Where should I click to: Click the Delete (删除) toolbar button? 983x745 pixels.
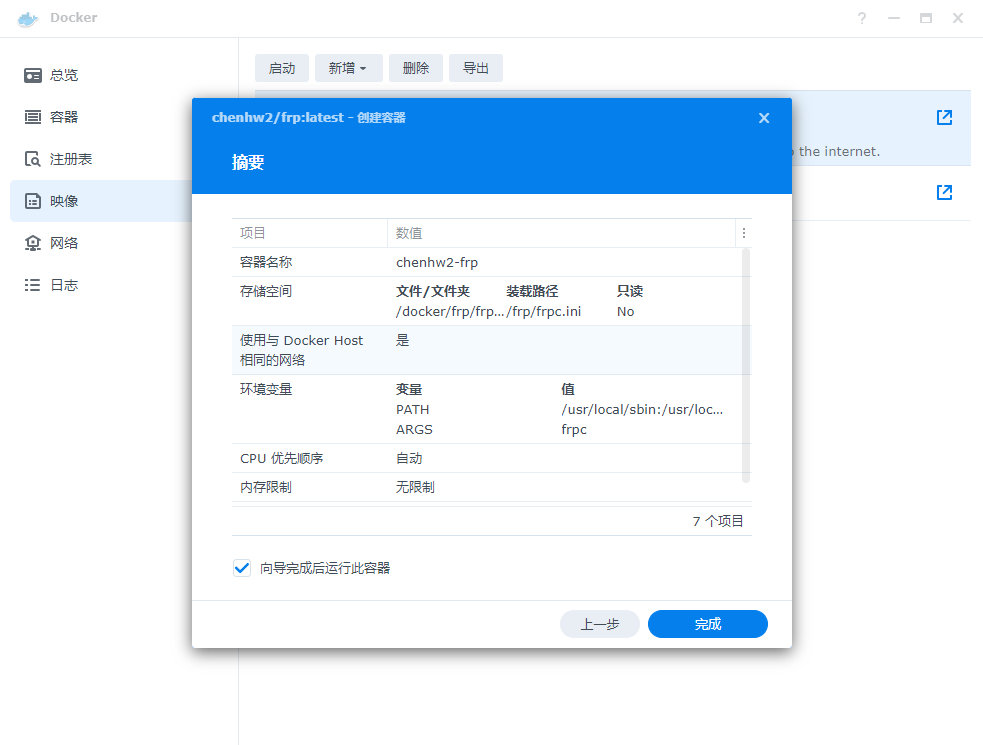[x=415, y=68]
